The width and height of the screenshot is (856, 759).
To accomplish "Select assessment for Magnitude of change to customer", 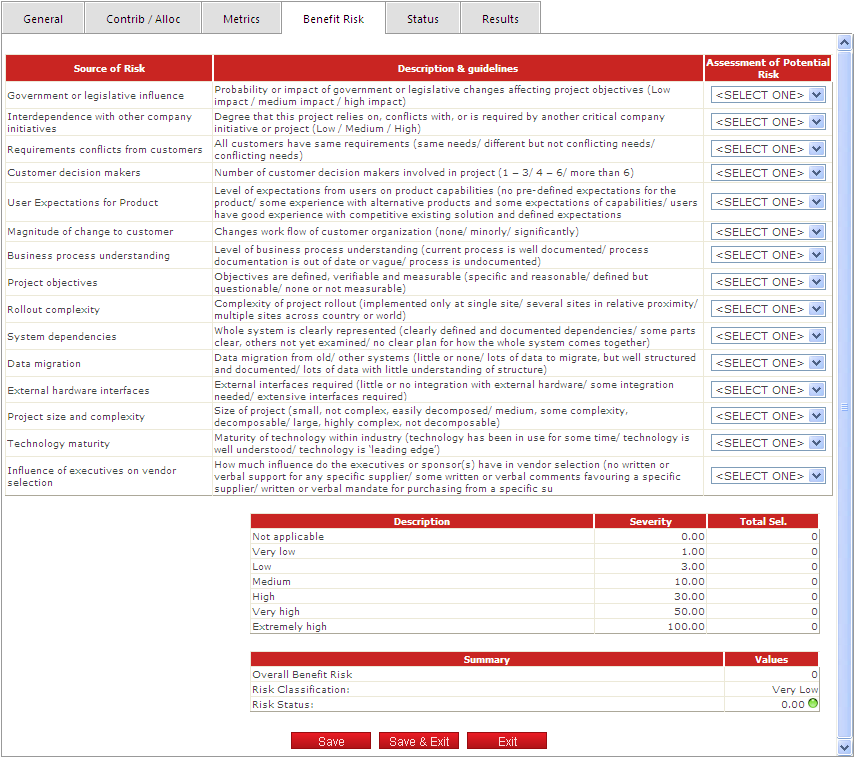I will point(767,232).
